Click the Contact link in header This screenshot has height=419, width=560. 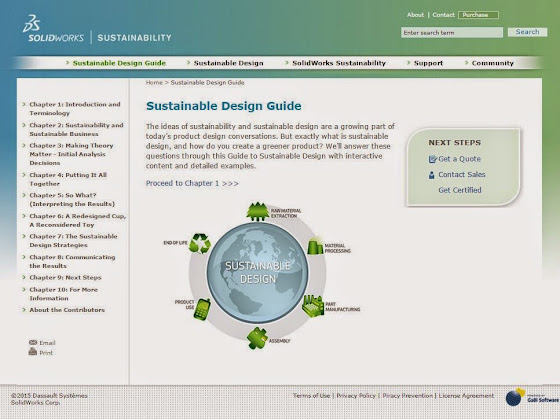[443, 15]
